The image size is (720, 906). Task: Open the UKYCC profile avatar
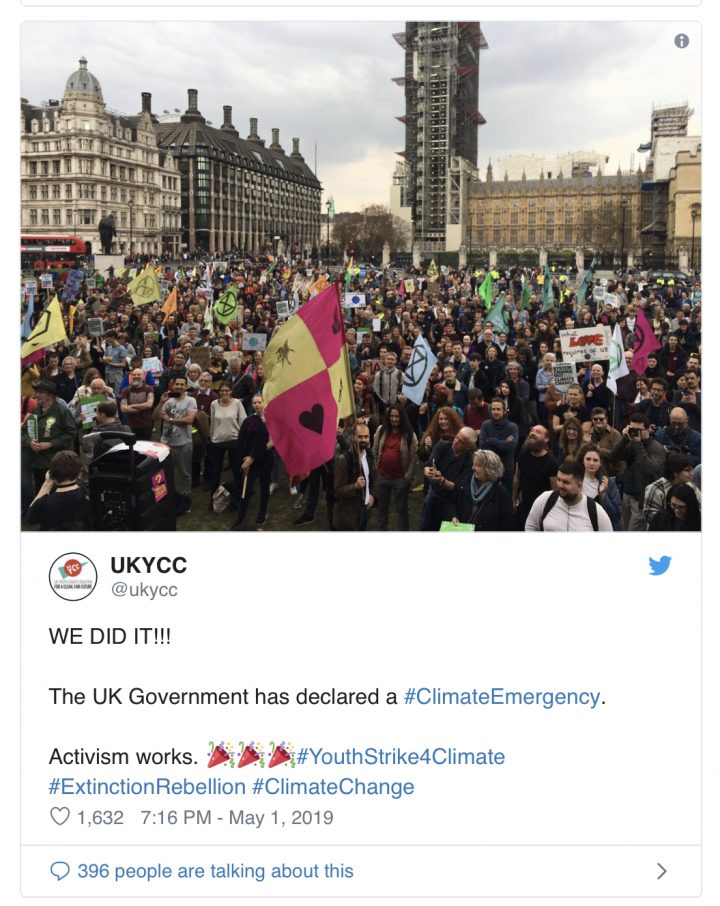(x=73, y=576)
